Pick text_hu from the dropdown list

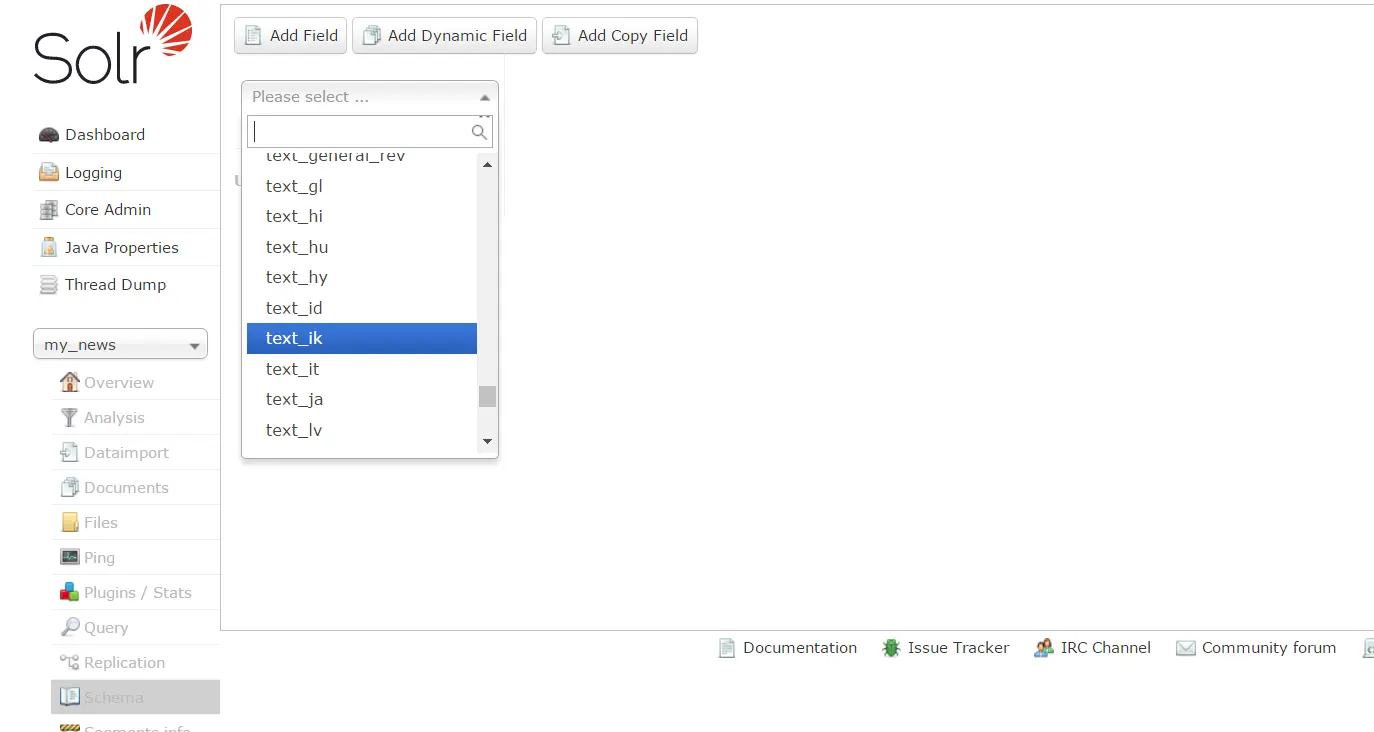coord(362,247)
